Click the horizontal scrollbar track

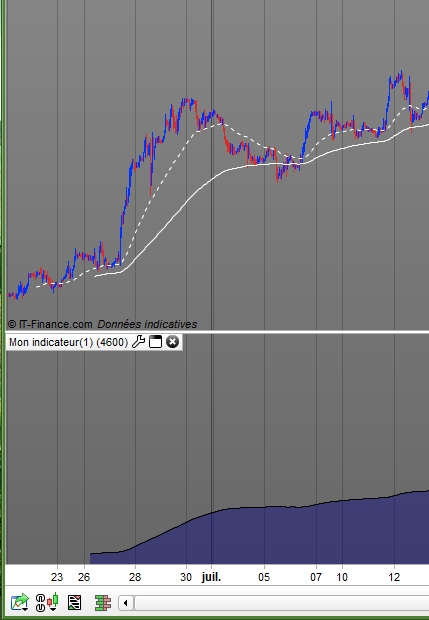click(x=282, y=603)
